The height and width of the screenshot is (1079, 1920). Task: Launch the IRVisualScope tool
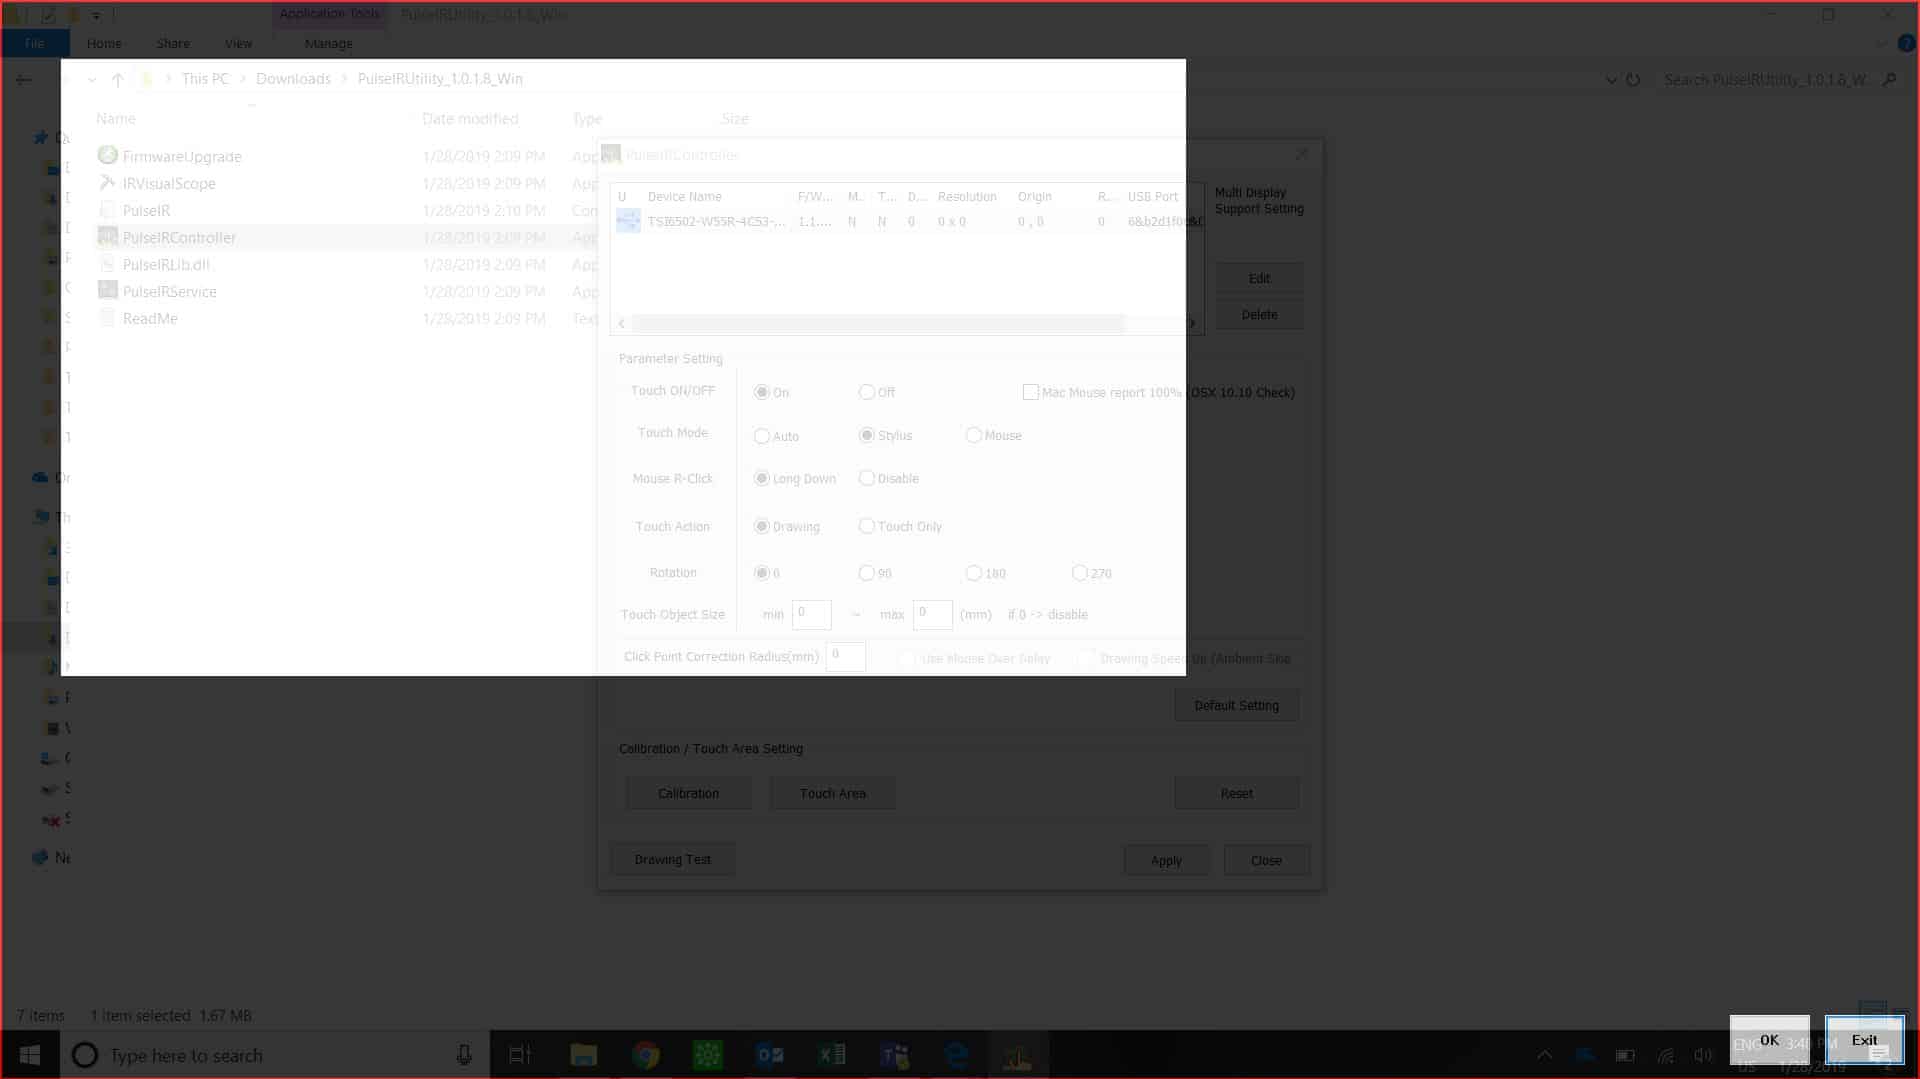coord(168,184)
